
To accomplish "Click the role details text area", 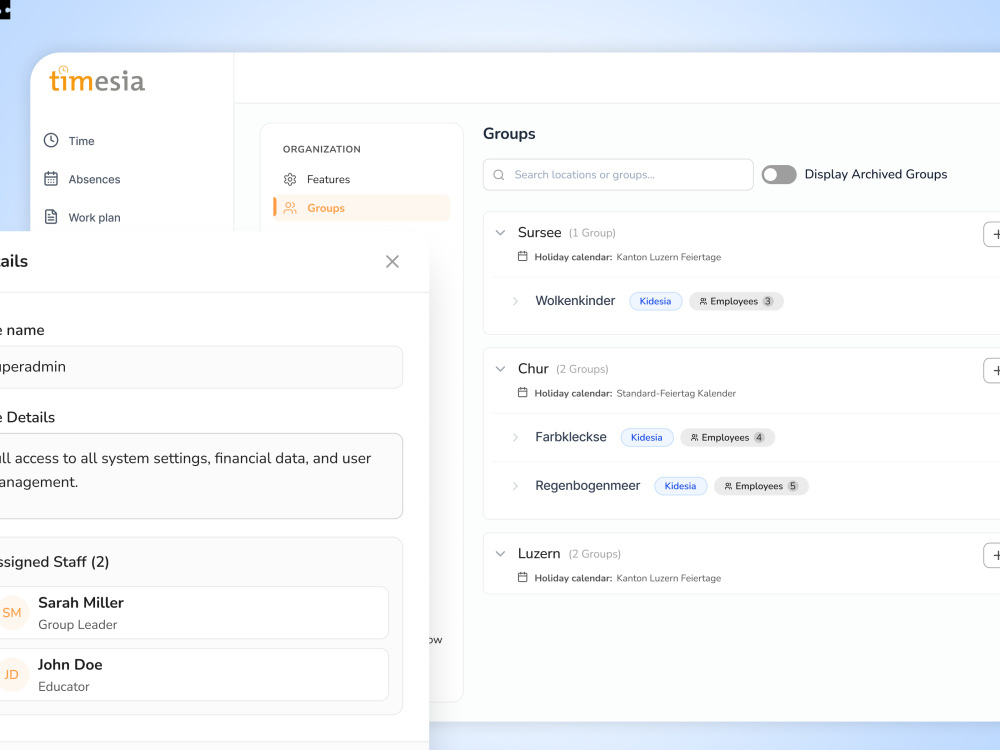I will coord(201,476).
